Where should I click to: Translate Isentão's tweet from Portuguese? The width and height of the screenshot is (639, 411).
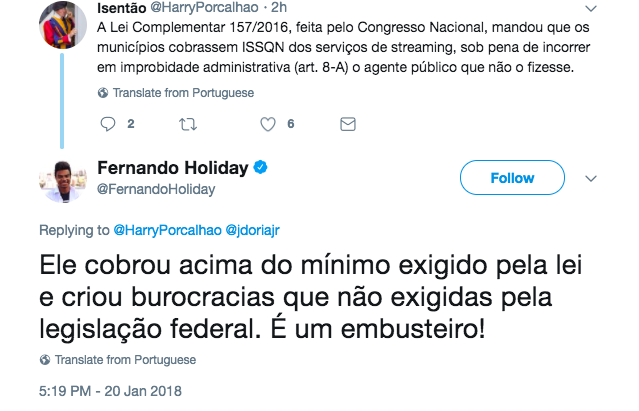[x=183, y=93]
